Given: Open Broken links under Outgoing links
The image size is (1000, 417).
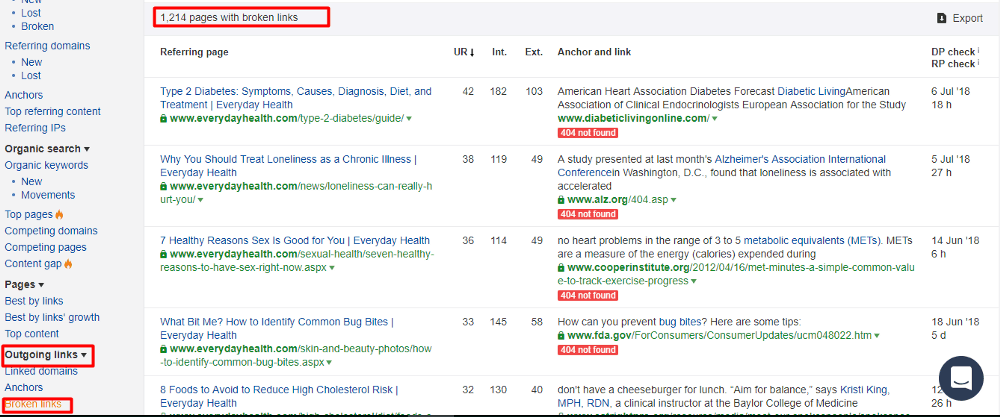Looking at the screenshot, I should (33, 404).
